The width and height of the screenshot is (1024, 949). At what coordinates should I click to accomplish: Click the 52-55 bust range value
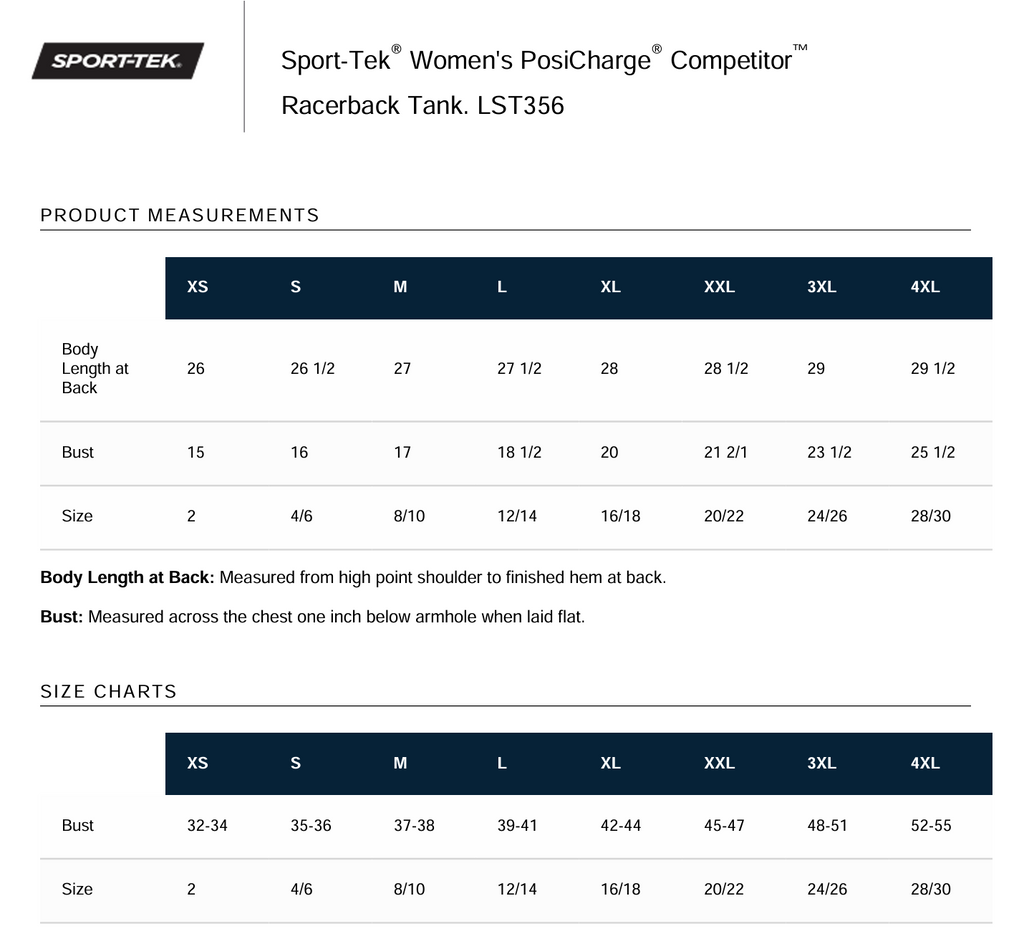(x=931, y=826)
